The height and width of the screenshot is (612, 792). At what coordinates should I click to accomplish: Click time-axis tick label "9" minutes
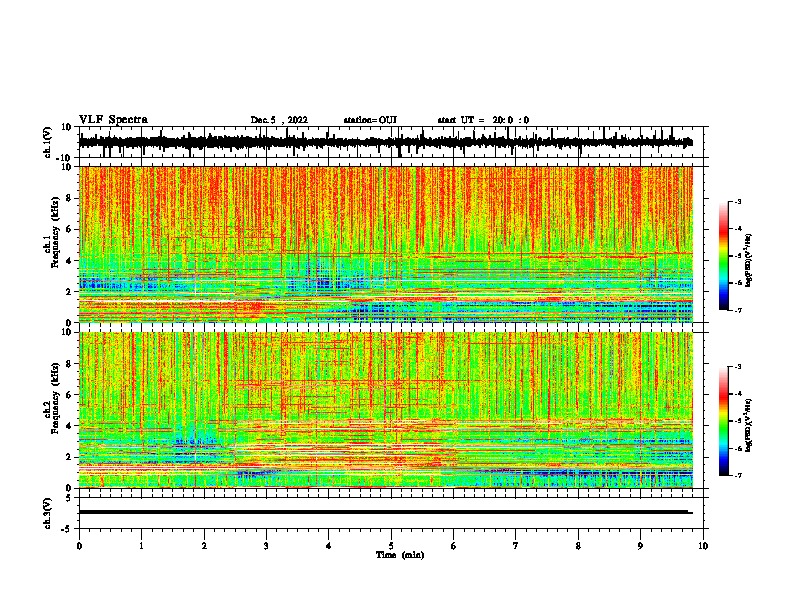pyautogui.click(x=640, y=546)
